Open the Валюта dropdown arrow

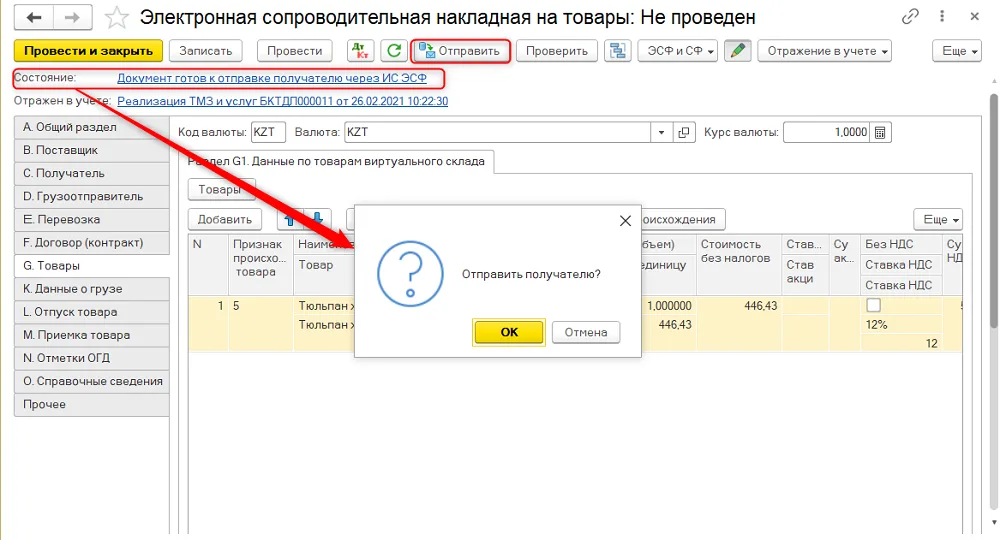(x=661, y=133)
